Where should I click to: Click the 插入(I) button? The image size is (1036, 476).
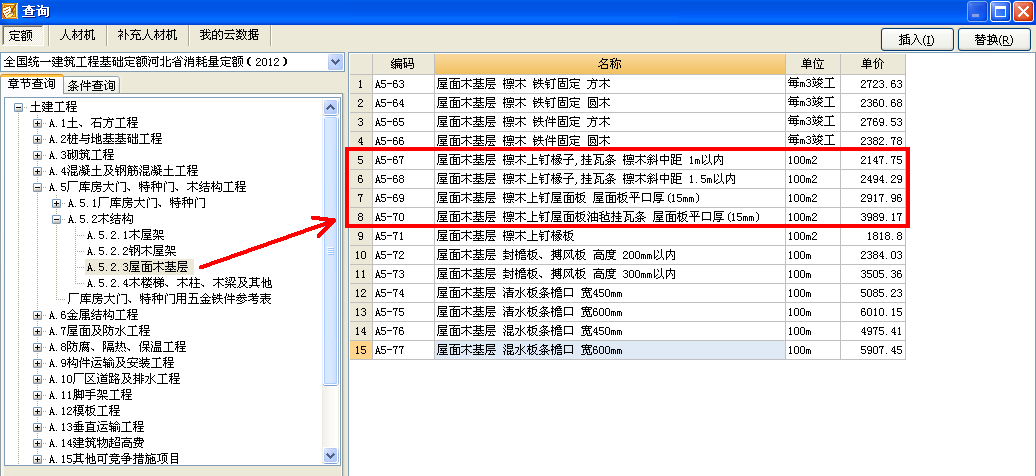click(x=917, y=39)
